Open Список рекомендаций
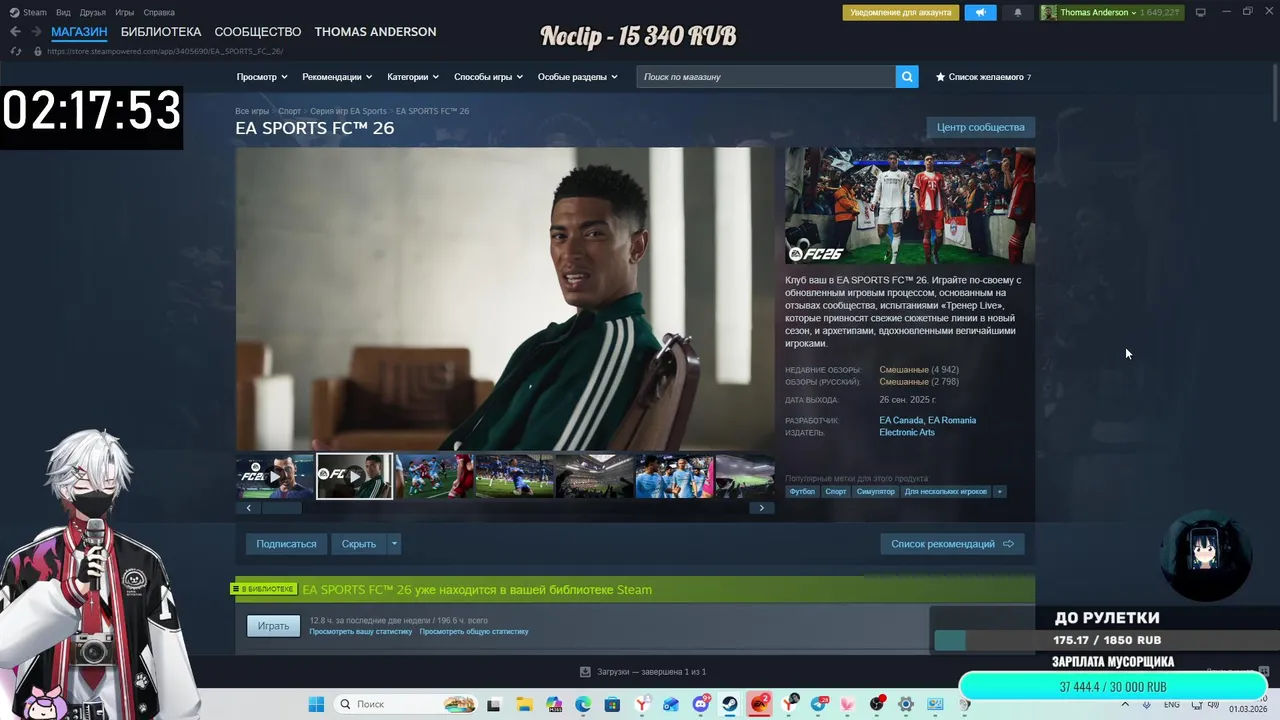This screenshot has height=720, width=1280. click(x=952, y=544)
